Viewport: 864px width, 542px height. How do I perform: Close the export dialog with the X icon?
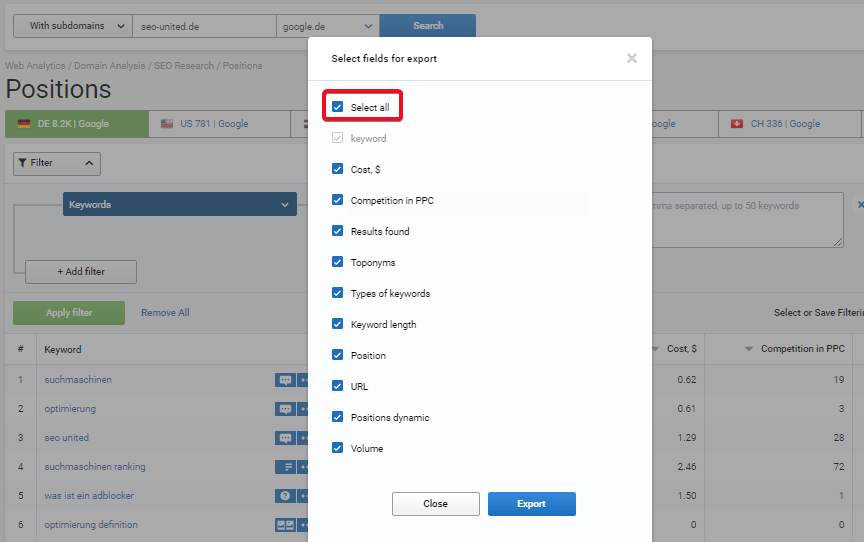coord(631,58)
